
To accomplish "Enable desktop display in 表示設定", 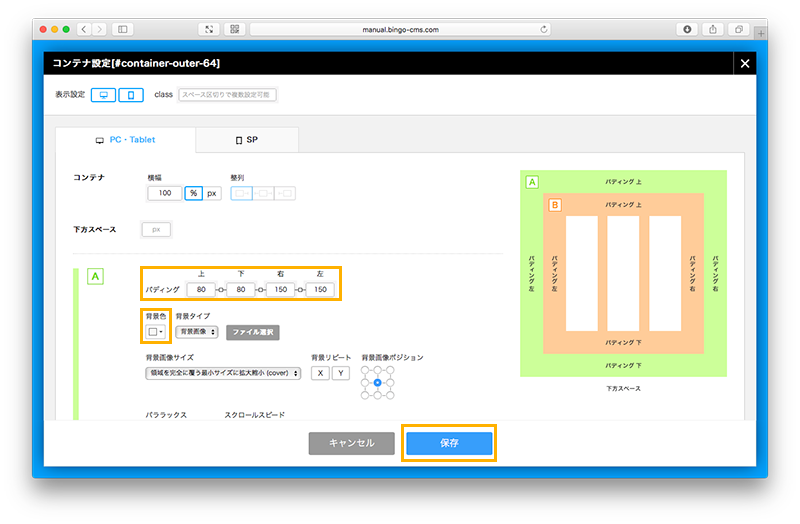I will (x=104, y=95).
